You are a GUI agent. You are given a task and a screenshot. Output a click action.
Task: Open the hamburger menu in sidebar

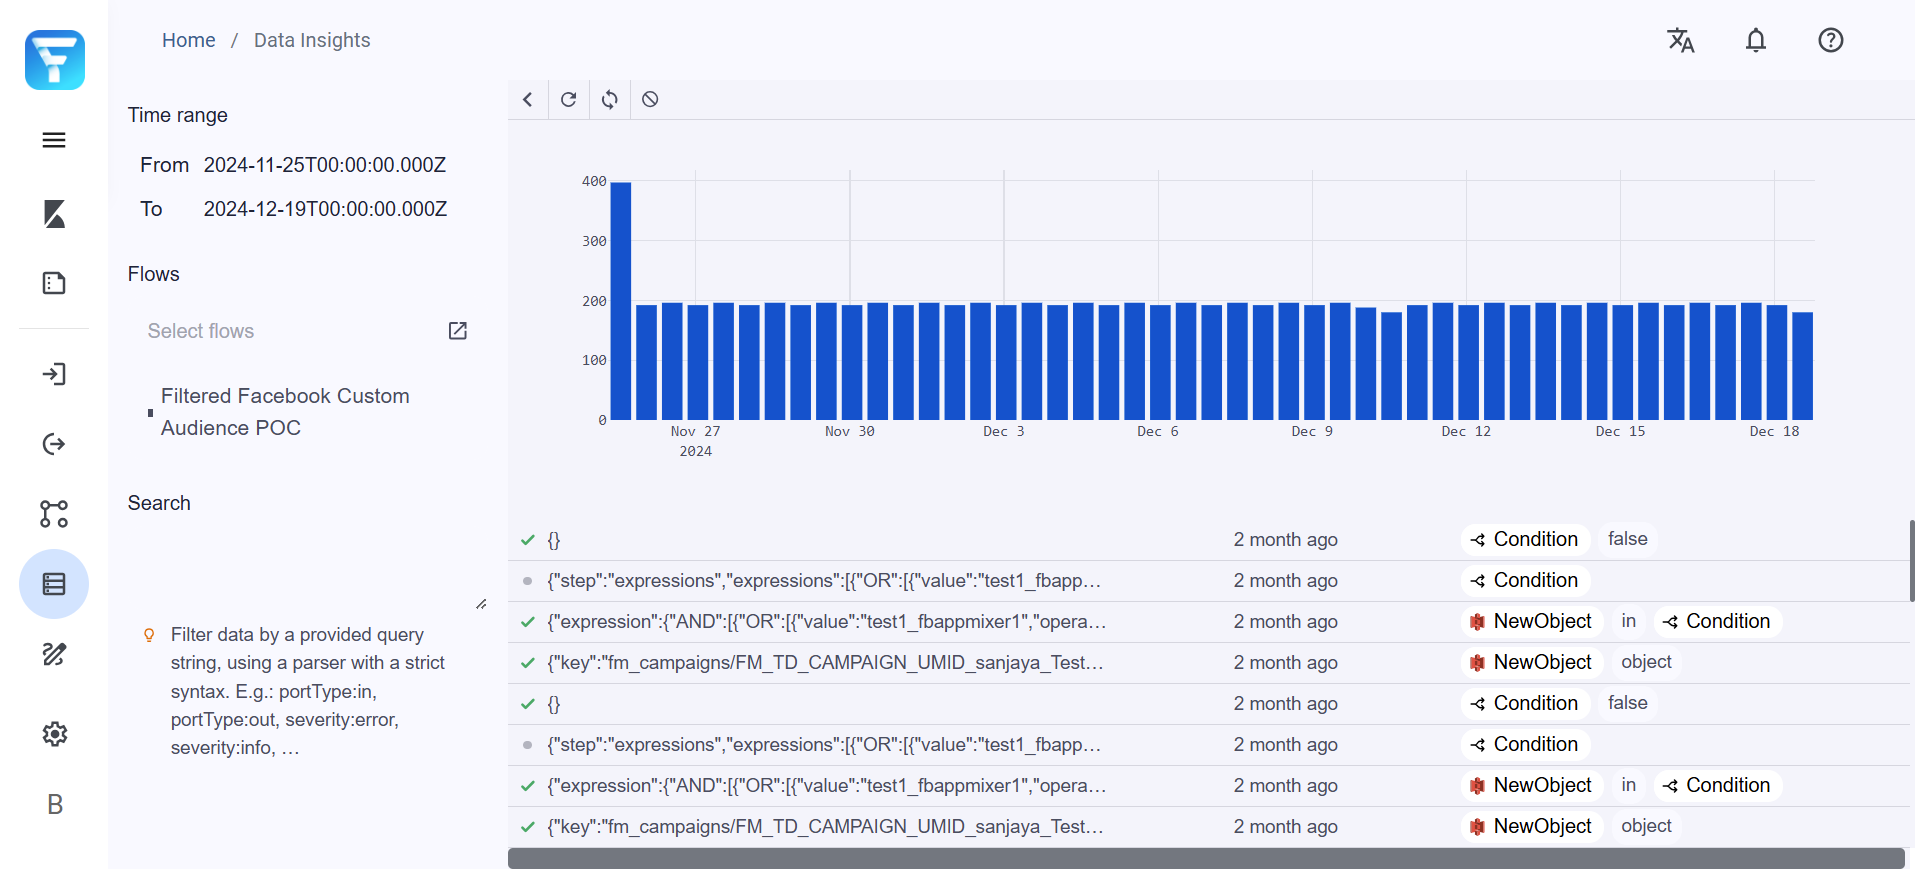(x=54, y=140)
